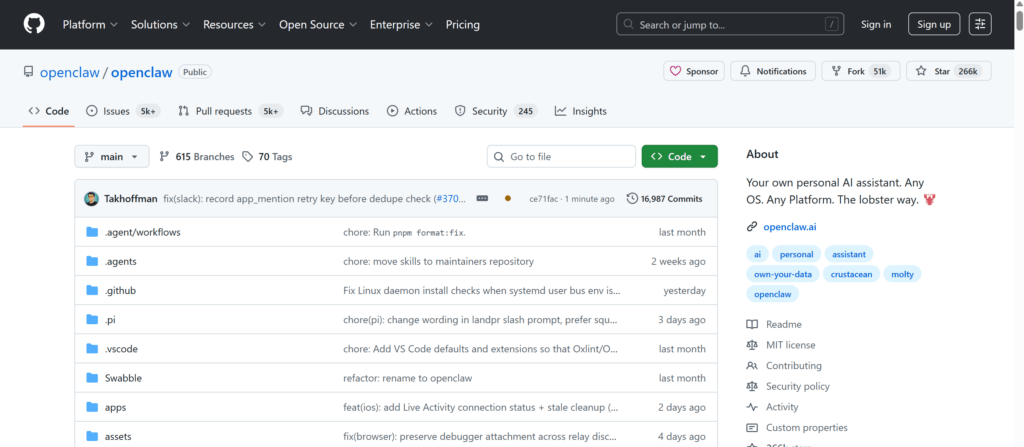View the 615 Branches link
This screenshot has height=447, width=1024.
tap(197, 157)
